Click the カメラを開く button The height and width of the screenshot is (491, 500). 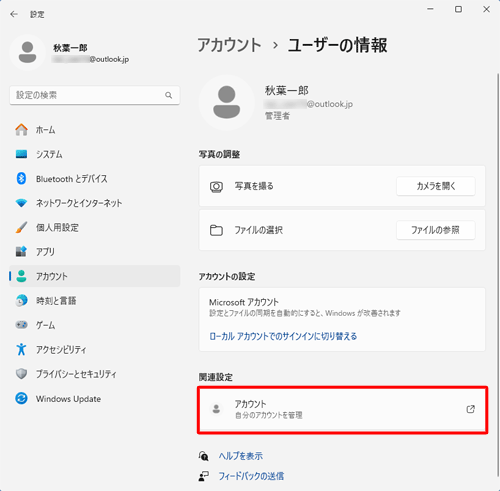pos(436,186)
